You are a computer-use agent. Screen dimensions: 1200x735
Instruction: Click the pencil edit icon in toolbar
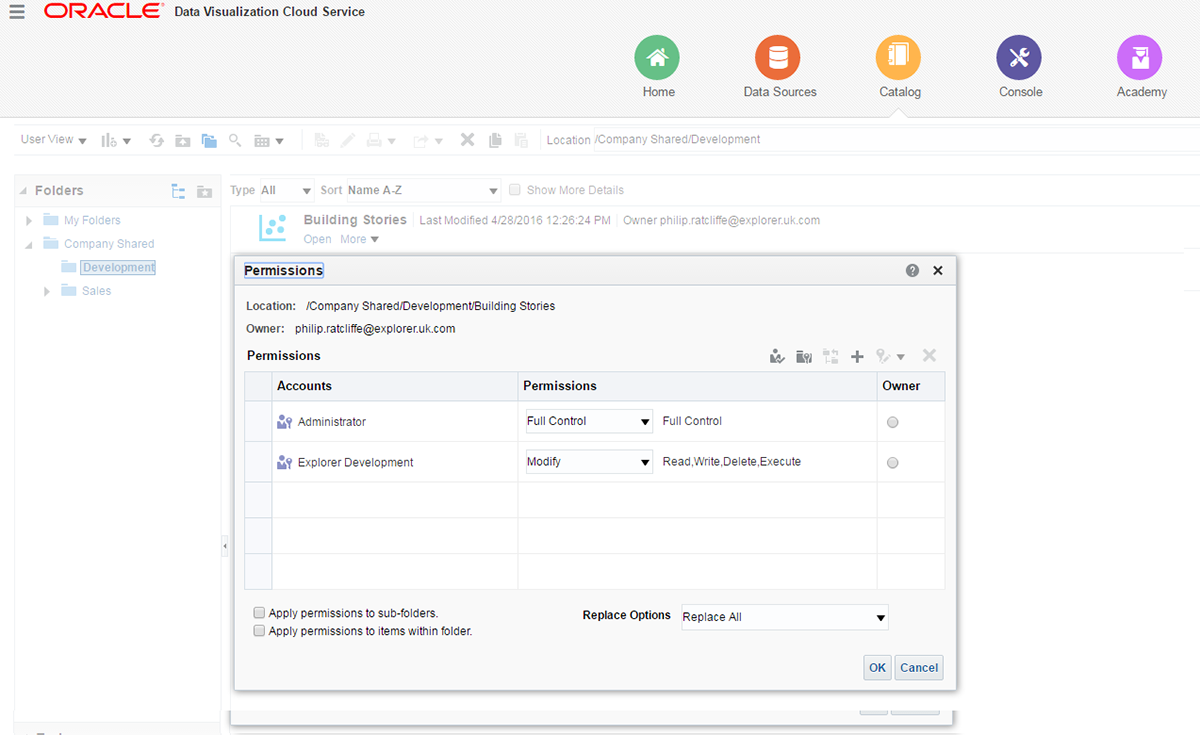(348, 141)
